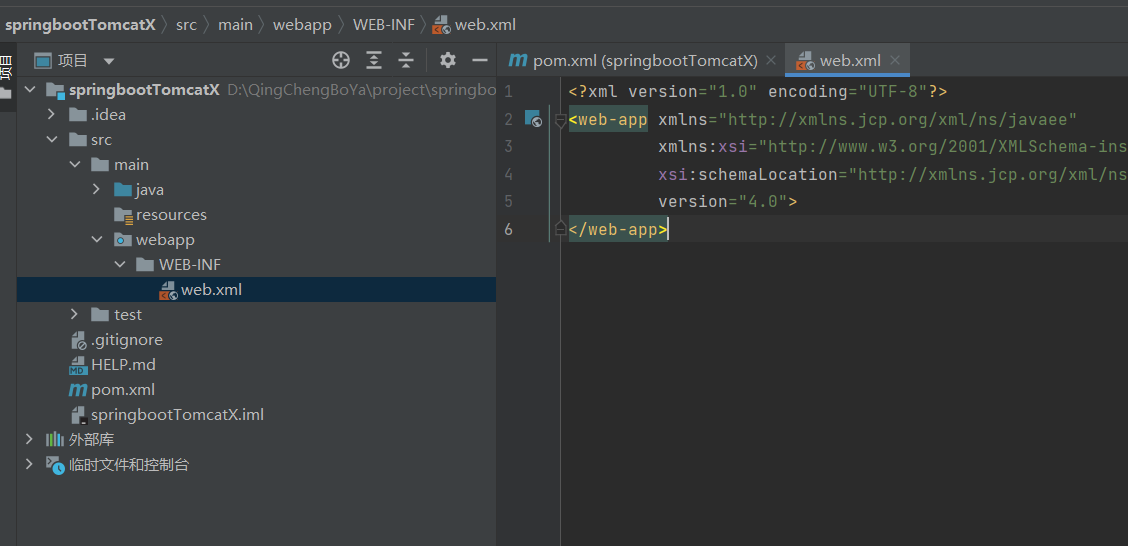Screen dimensions: 1128x546
Task: Close the pom.xml editor tab
Action: click(770, 60)
